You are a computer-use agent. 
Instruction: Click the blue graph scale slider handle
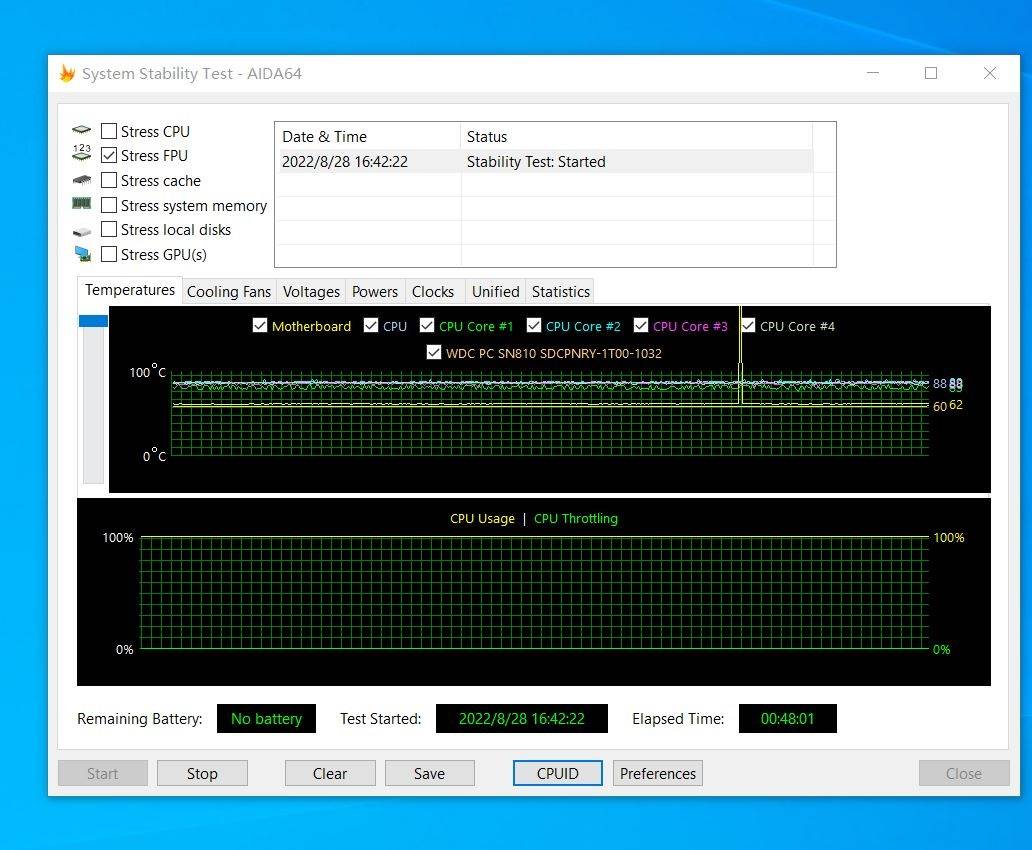point(93,321)
